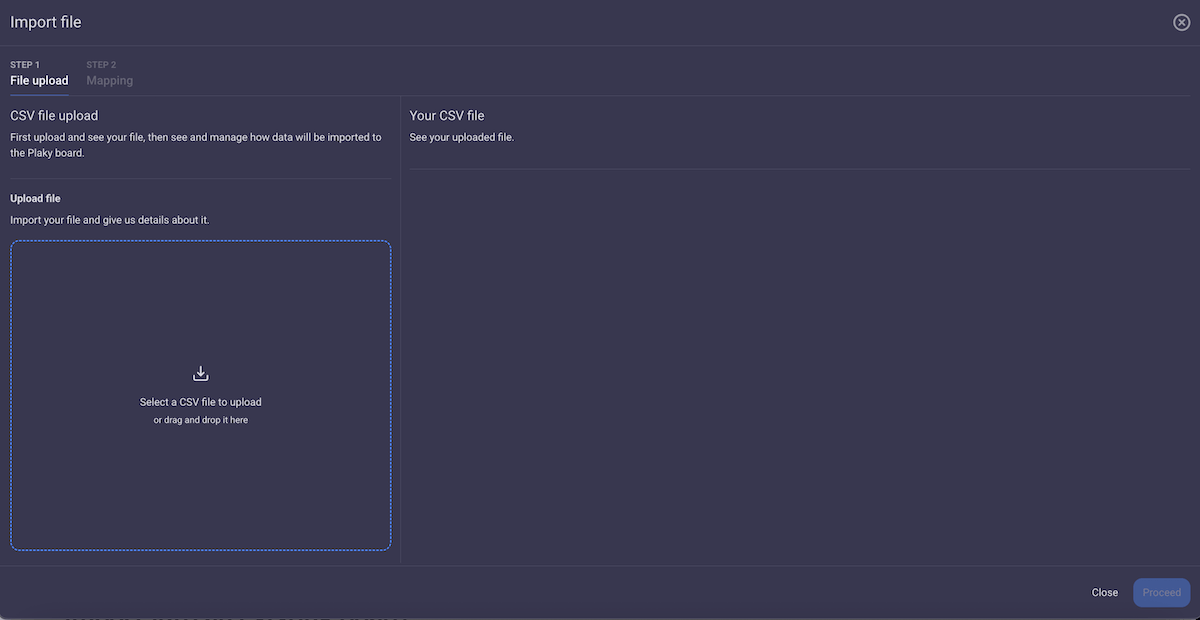Viewport: 1200px width, 620px height.
Task: Click the 'Upload file' label text
Action: click(35, 198)
